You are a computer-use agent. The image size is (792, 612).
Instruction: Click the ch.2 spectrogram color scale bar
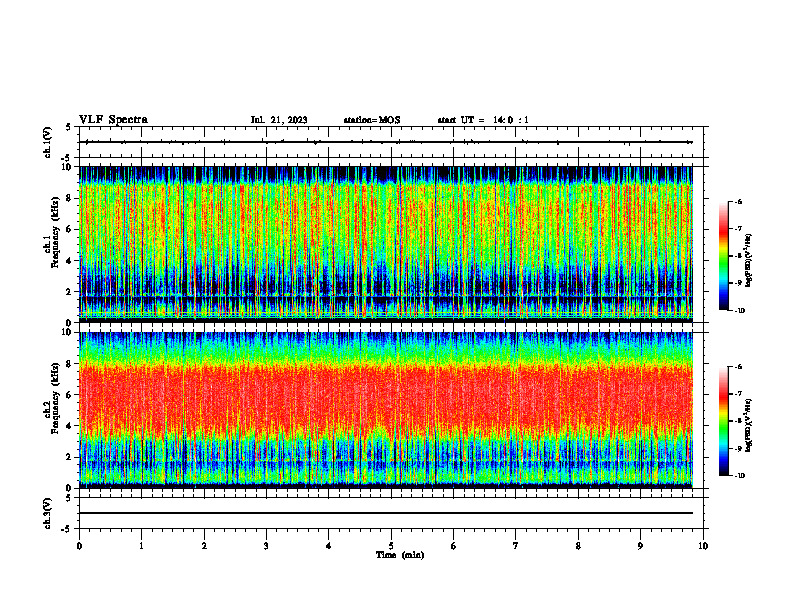pos(723,421)
